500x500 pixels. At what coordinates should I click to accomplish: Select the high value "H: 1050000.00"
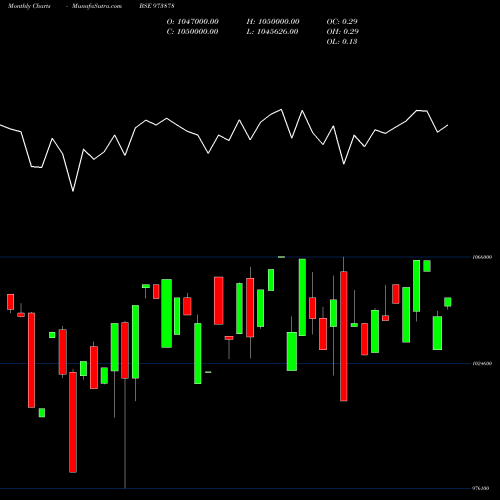[273, 22]
